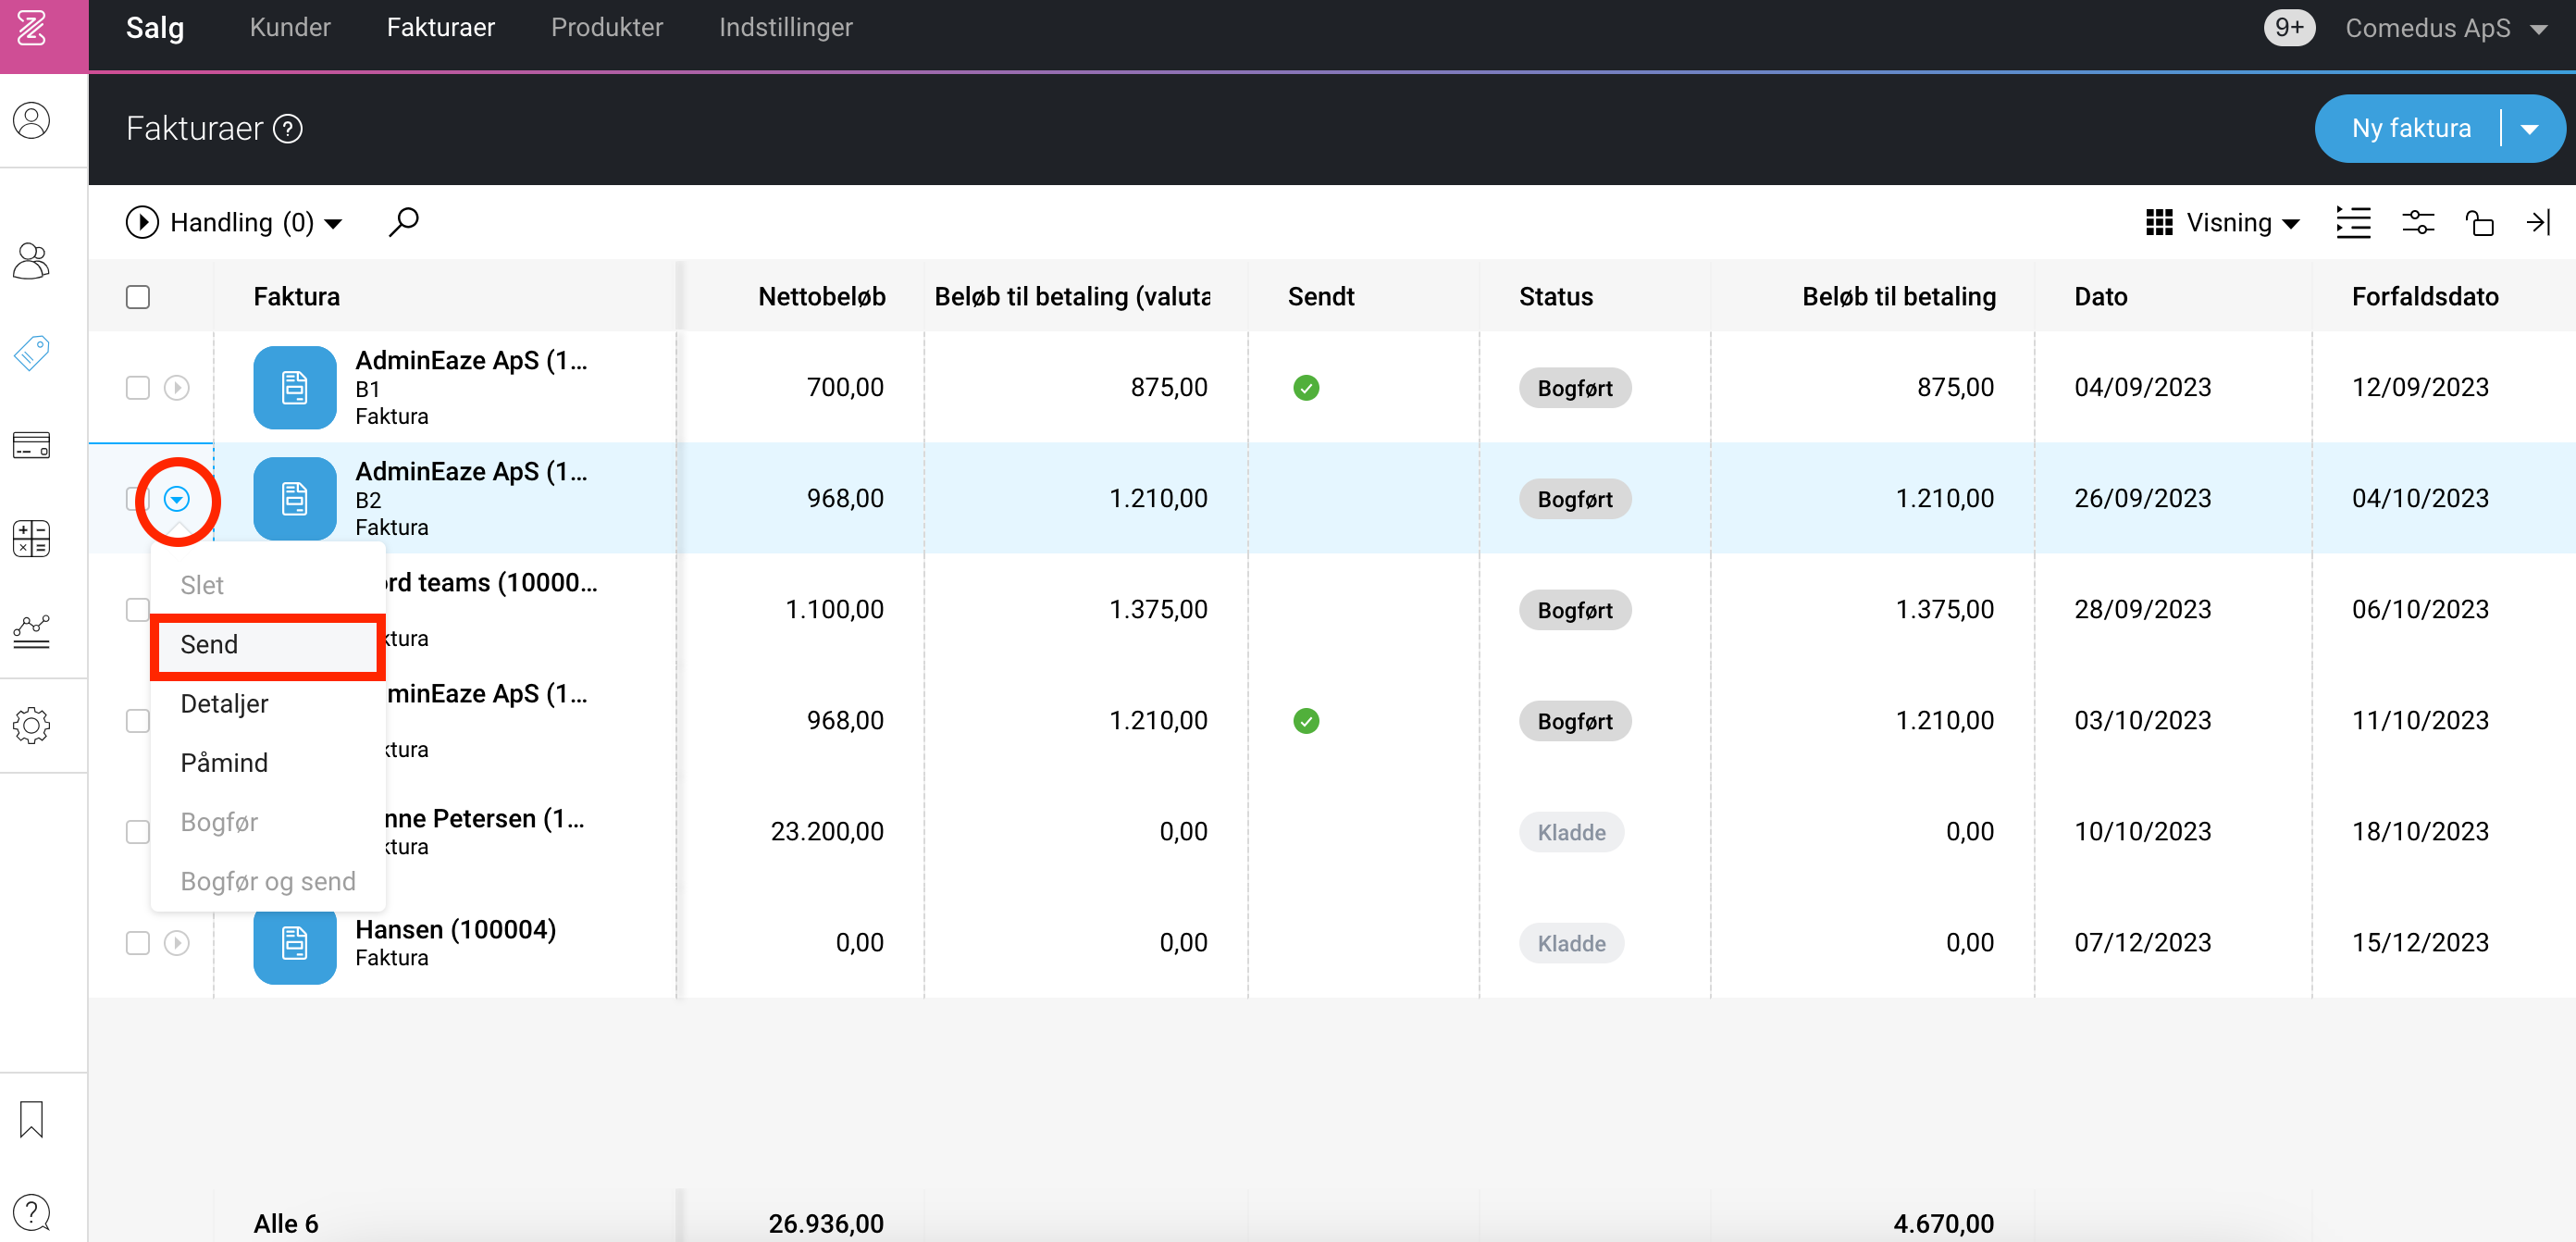Open row actions for invoice B1
The height and width of the screenshot is (1242, 2576).
tap(177, 388)
